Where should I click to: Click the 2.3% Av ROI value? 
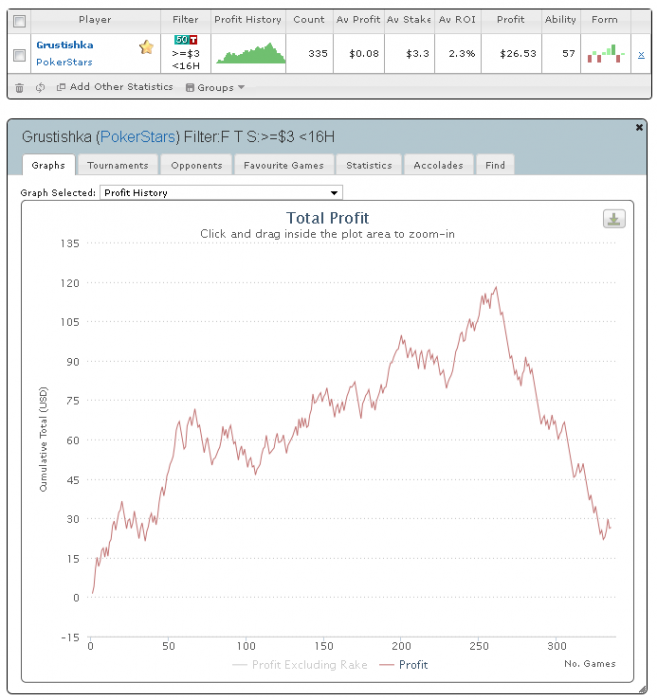point(462,54)
